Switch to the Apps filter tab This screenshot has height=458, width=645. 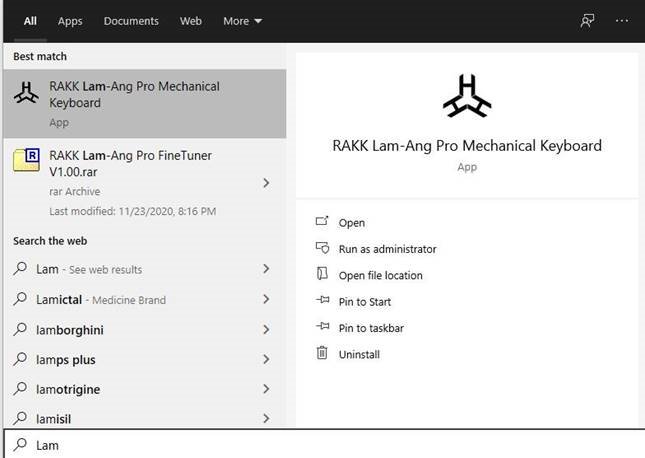click(70, 20)
